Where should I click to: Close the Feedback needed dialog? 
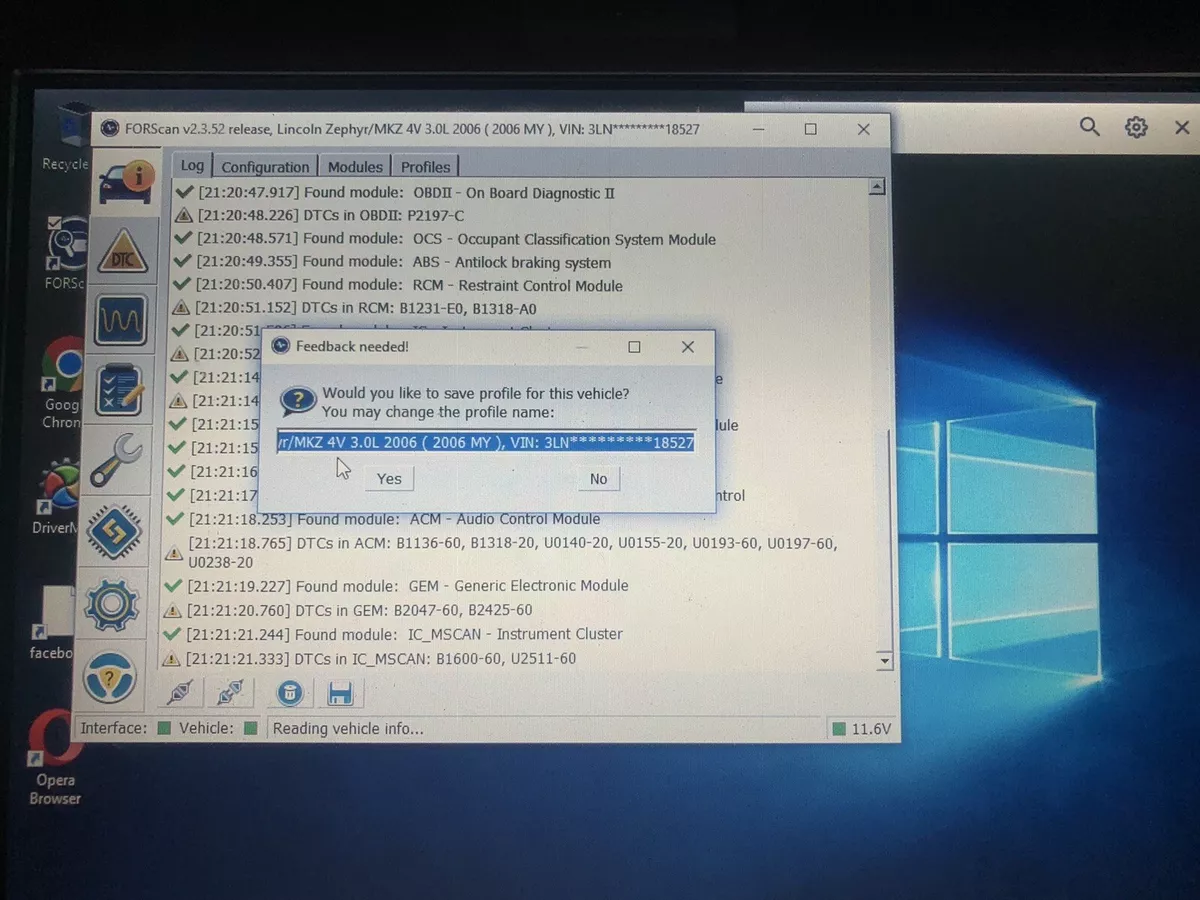(x=687, y=347)
